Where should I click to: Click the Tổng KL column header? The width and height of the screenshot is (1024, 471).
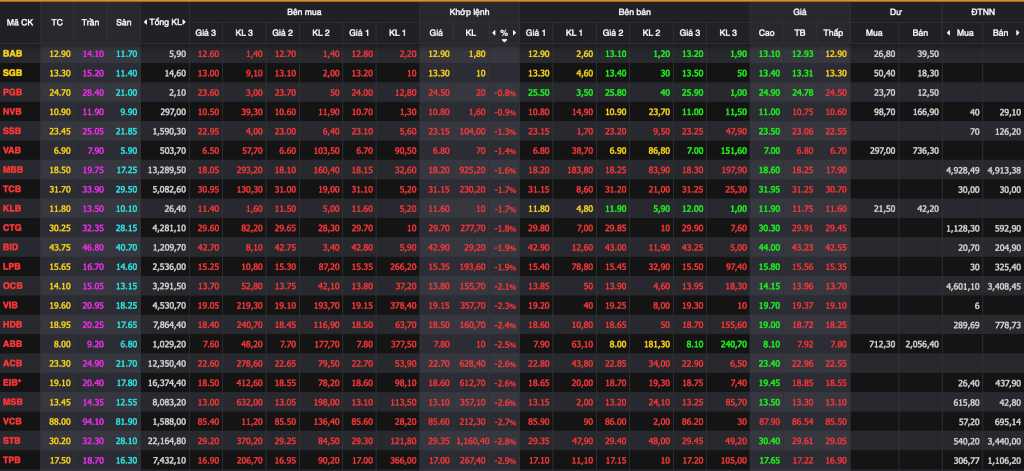point(166,22)
